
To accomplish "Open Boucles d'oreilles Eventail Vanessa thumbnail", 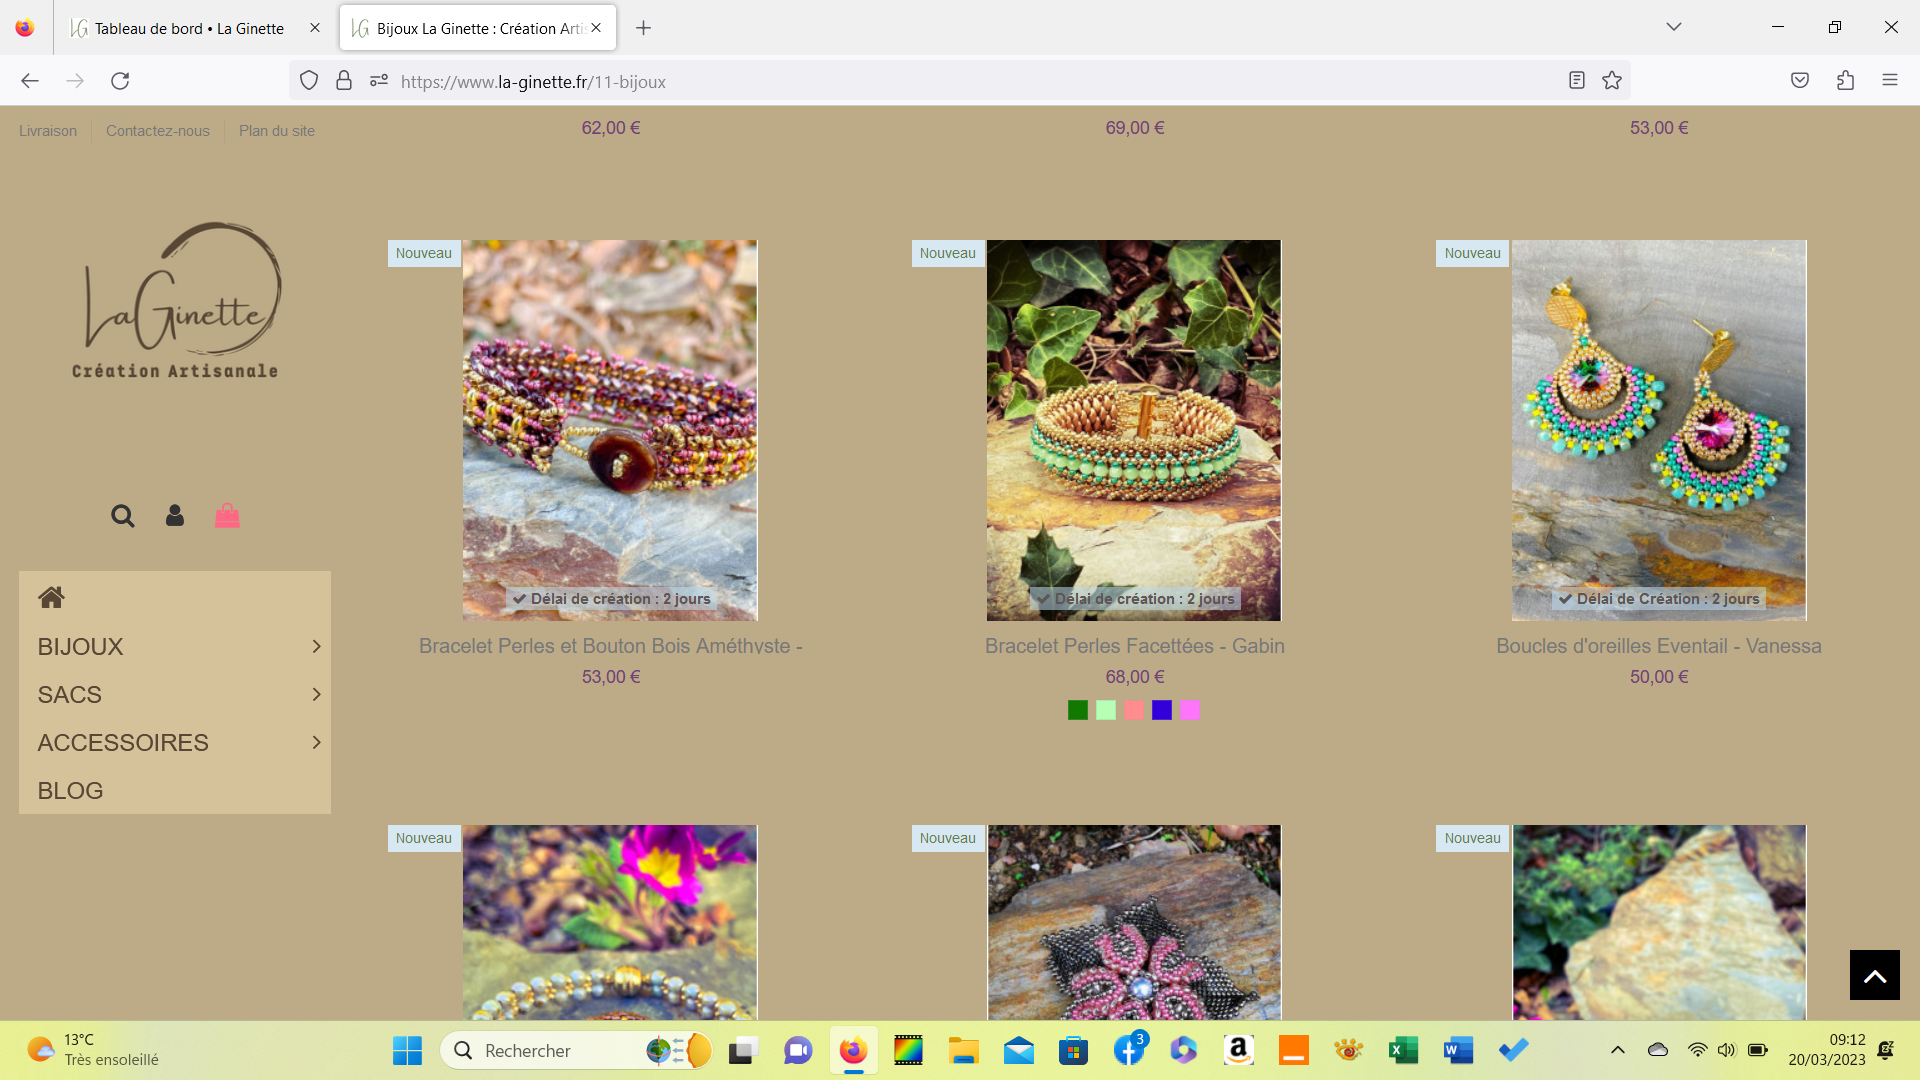I will pos(1659,430).
